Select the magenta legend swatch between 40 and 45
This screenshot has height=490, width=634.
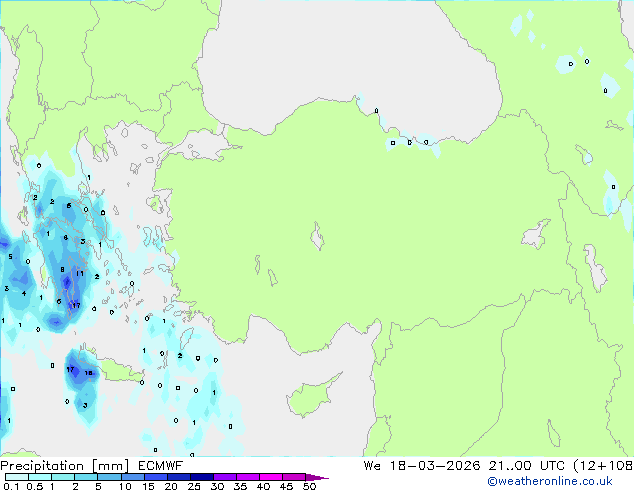[271, 477]
